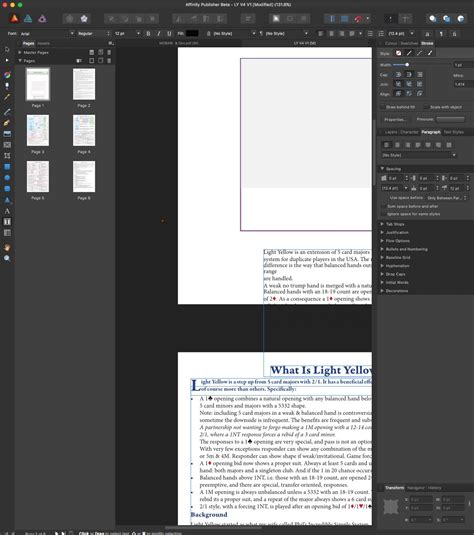The height and width of the screenshot is (535, 474).
Task: Select the square cap option in Stroke panel
Action: coord(420,74)
